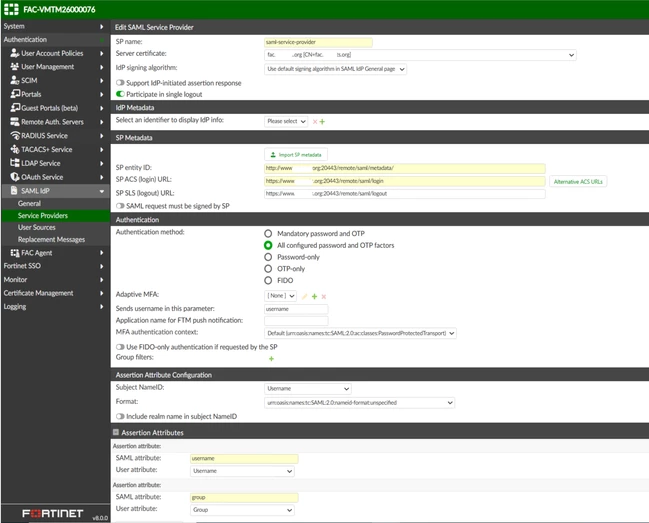The width and height of the screenshot is (649, 523).
Task: Click Sends username in this parameter field
Action: click(296, 309)
